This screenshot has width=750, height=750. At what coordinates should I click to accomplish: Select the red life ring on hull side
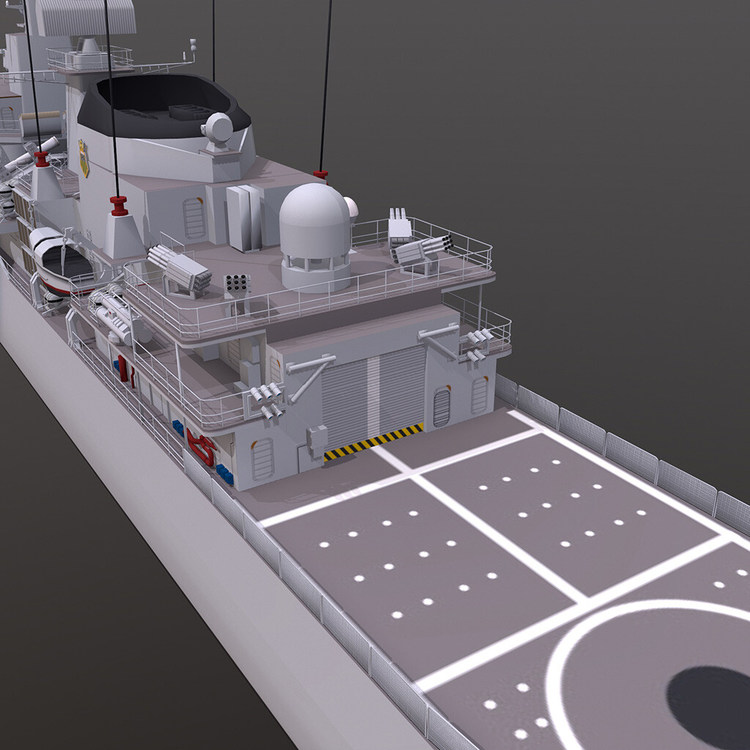point(202,448)
